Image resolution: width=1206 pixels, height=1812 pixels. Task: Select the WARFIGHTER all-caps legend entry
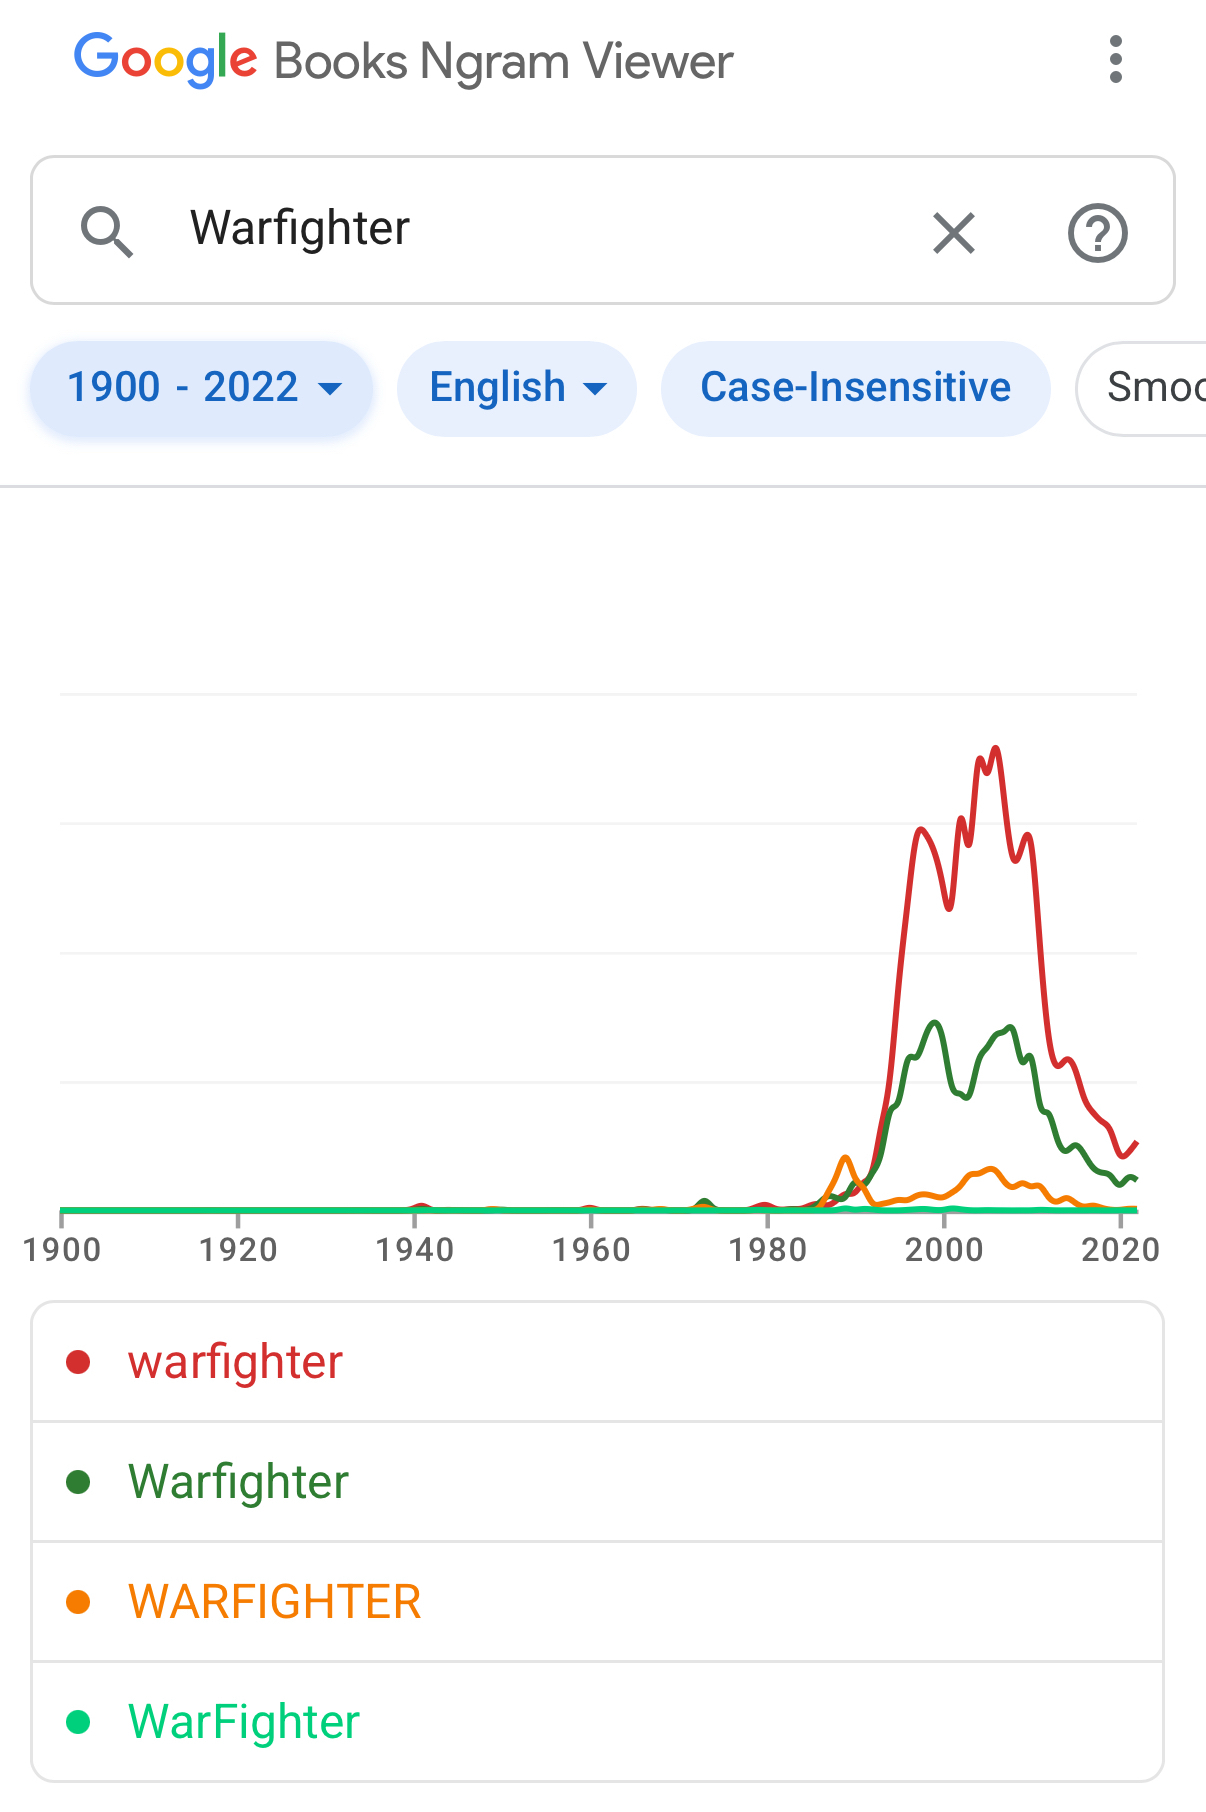274,1602
